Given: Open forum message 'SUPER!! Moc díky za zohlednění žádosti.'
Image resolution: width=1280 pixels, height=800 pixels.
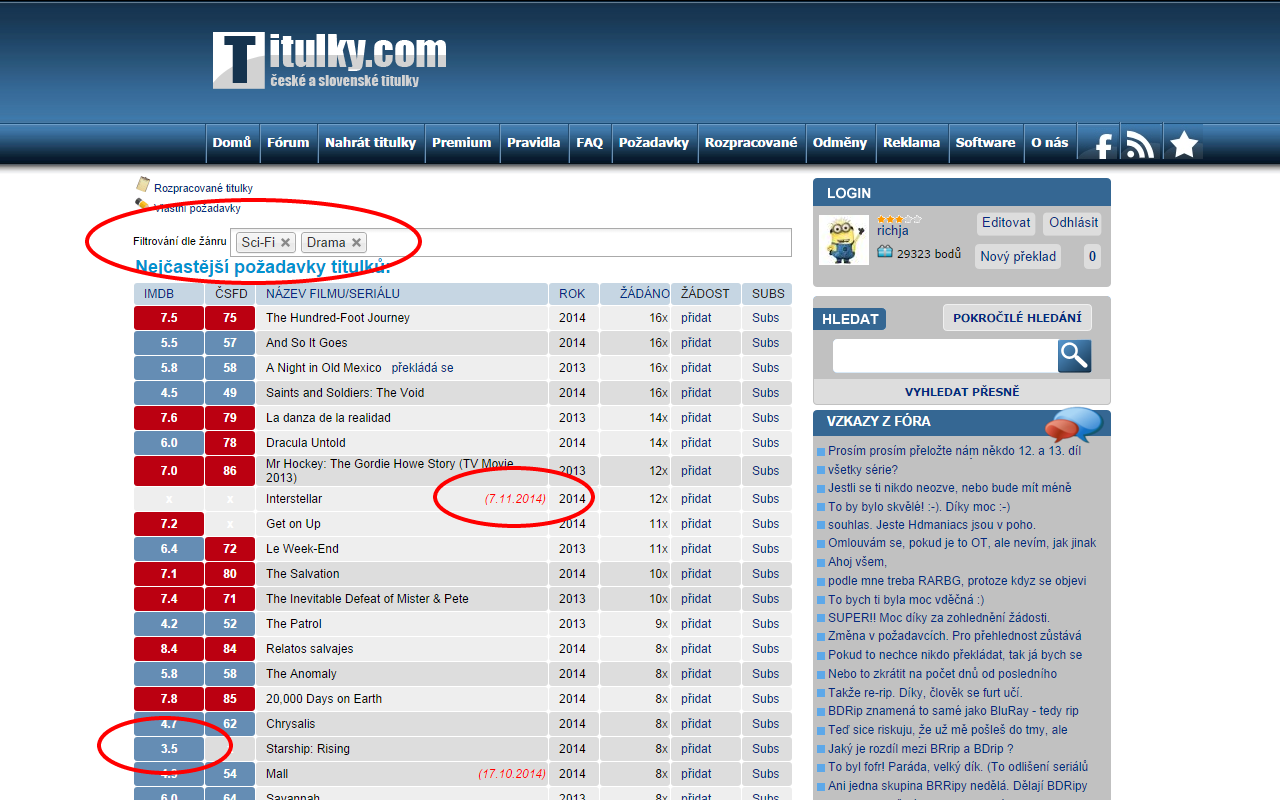Looking at the screenshot, I should 939,618.
